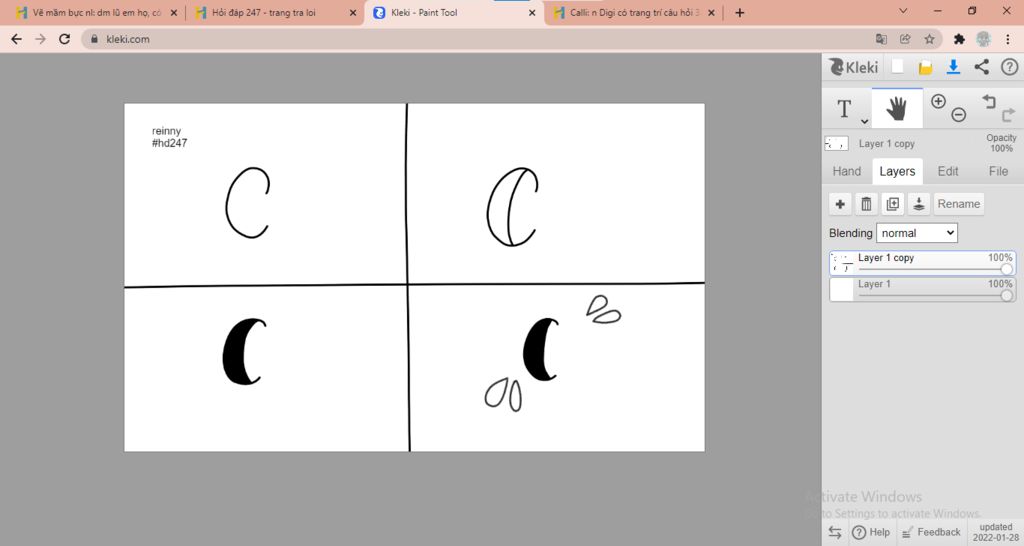Flip the panel side with swap arrows icon
Image resolution: width=1024 pixels, height=546 pixels.
pos(835,532)
